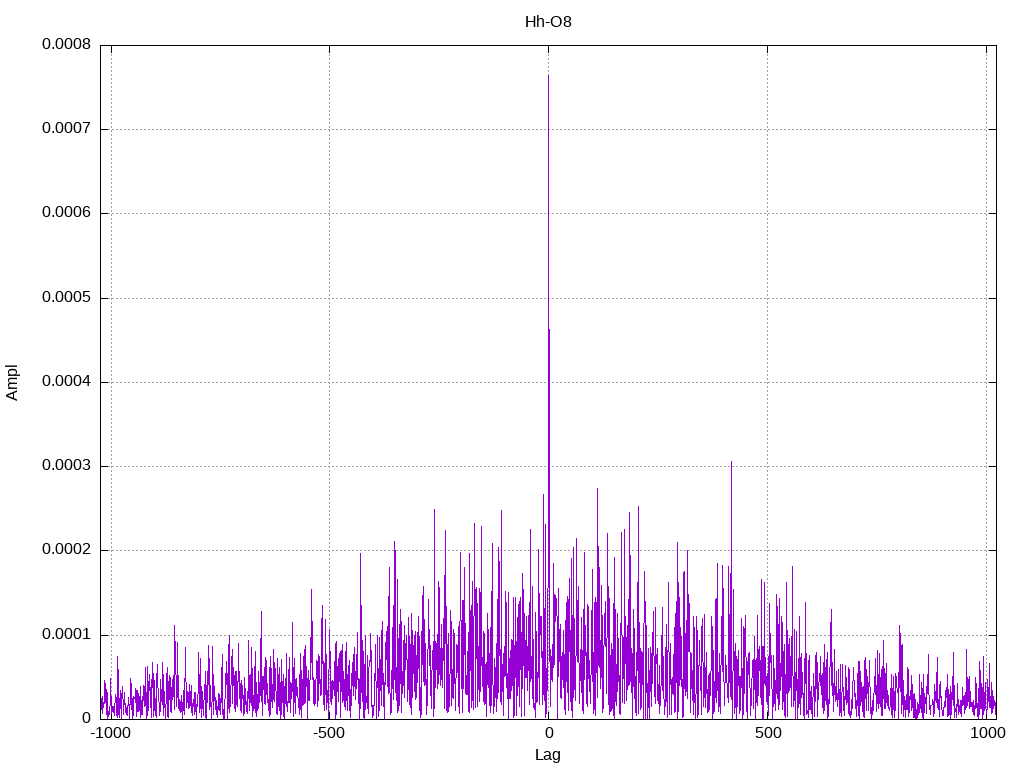Screen dimensions: 1024x768
Task: Click the x-axis tick value -1000
Action: (110, 733)
